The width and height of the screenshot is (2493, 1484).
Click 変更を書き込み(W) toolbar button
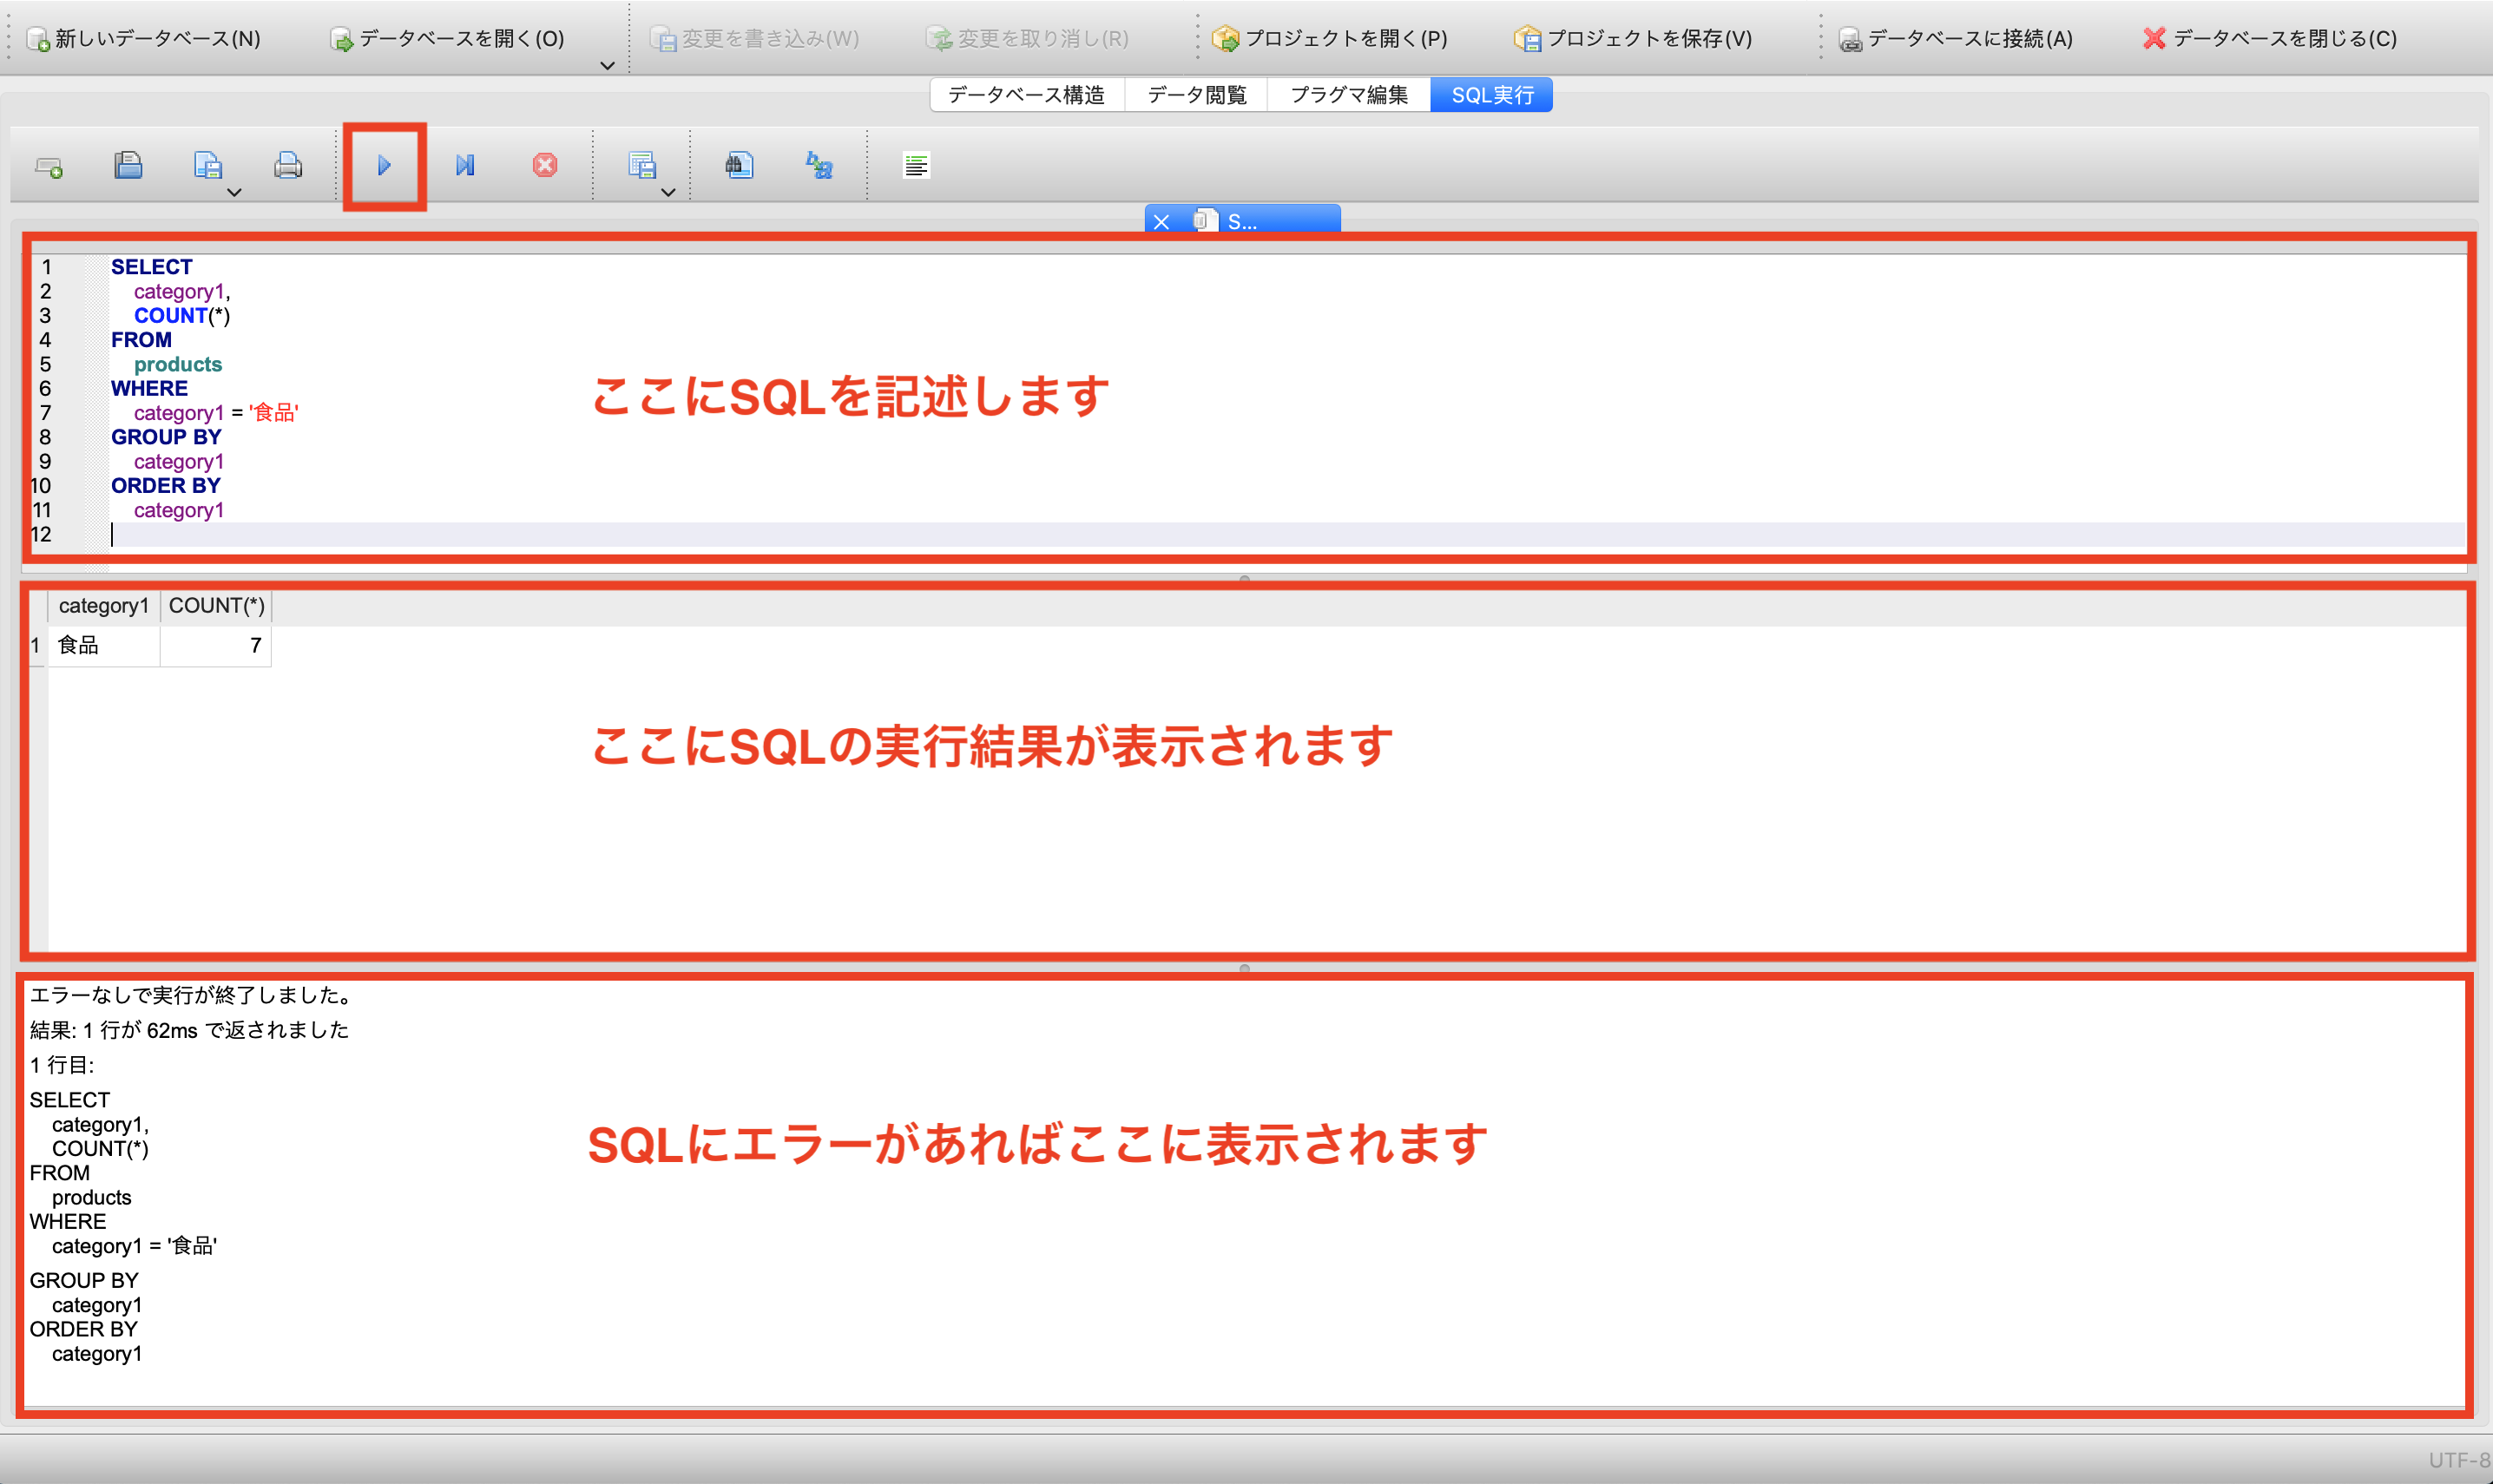[x=754, y=38]
